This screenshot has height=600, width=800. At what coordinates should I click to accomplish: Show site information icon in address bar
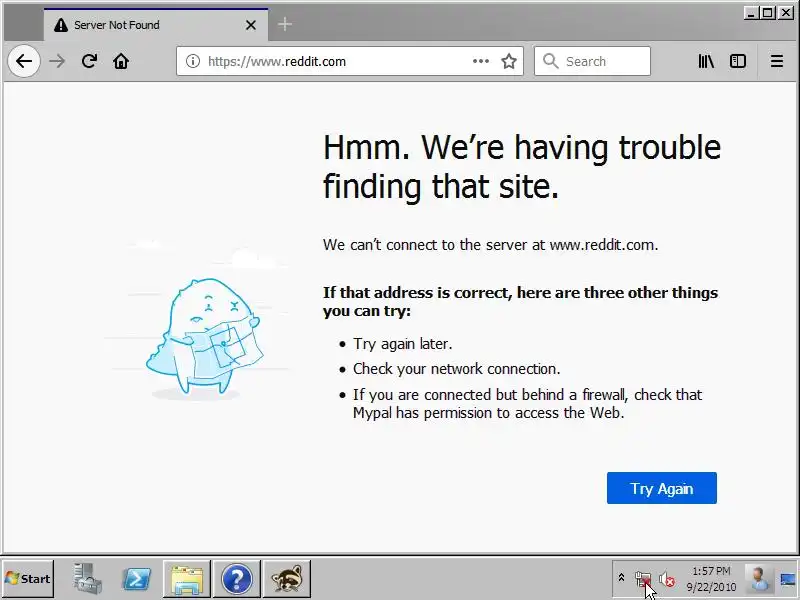[192, 61]
